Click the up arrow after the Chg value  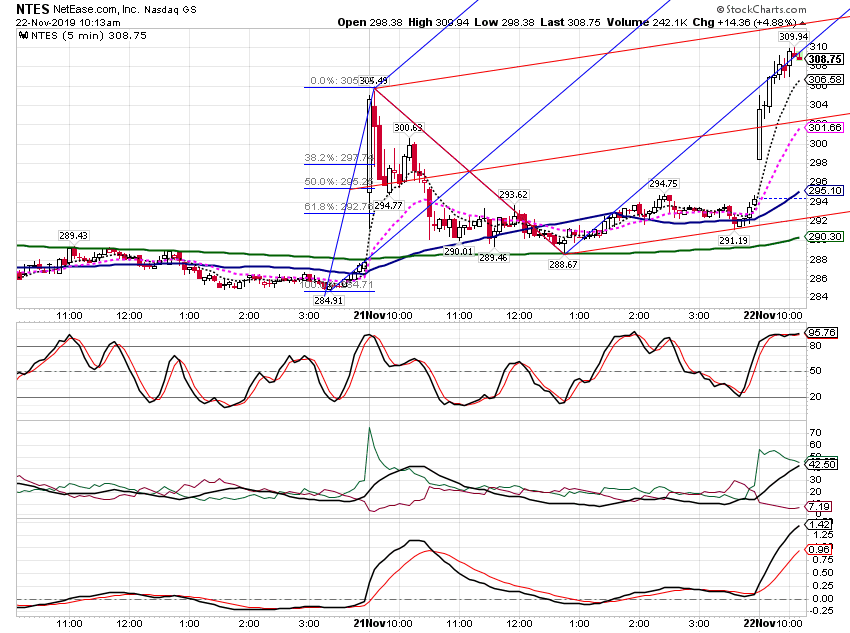pyautogui.click(x=802, y=23)
